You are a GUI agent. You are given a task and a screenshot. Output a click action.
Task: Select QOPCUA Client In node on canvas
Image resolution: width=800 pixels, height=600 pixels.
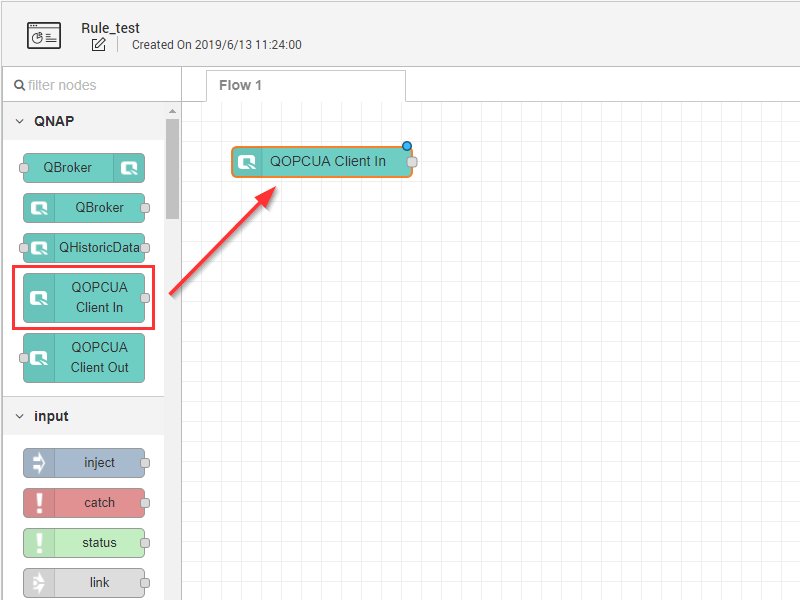pos(322,162)
